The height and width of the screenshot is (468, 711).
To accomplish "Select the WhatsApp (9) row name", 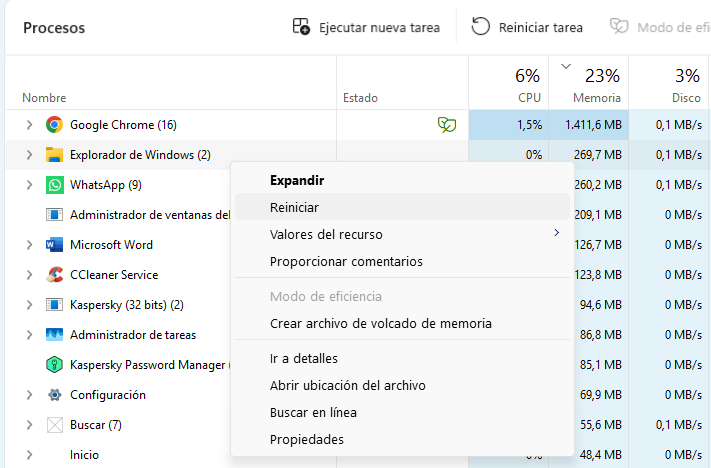I will 106,185.
